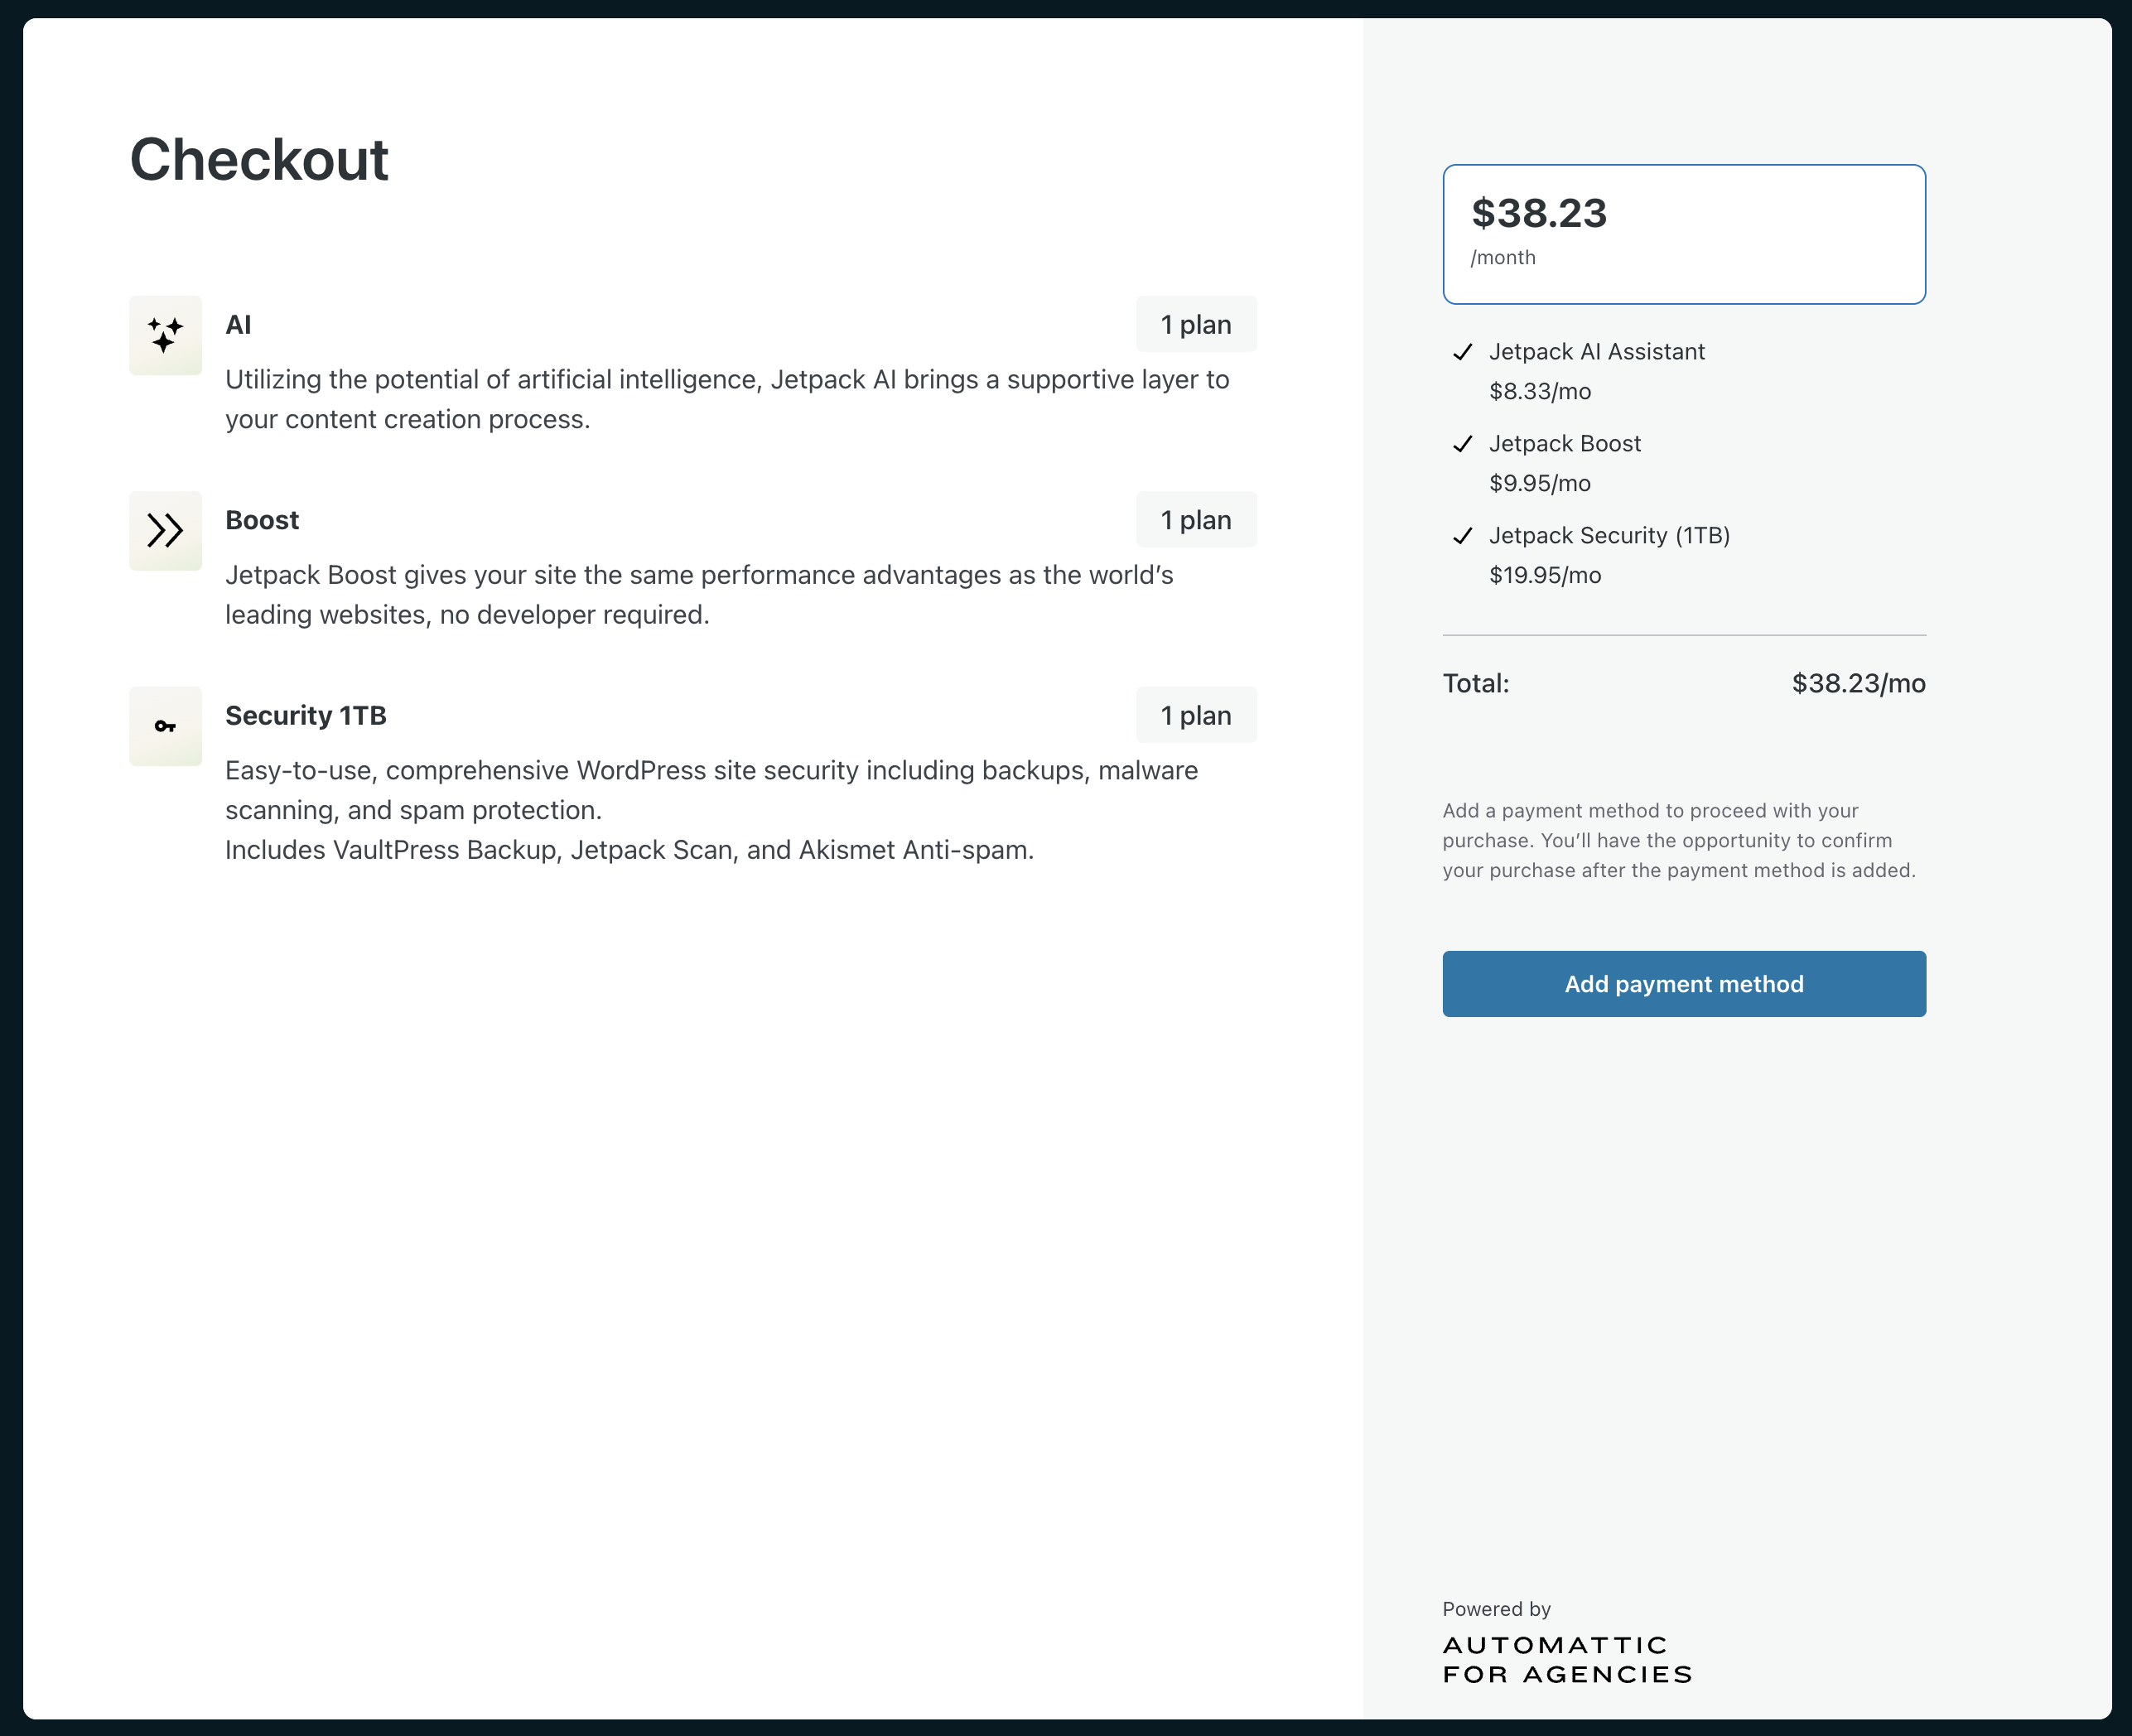
Task: Click the AI "1 plan" badge
Action: [1195, 324]
